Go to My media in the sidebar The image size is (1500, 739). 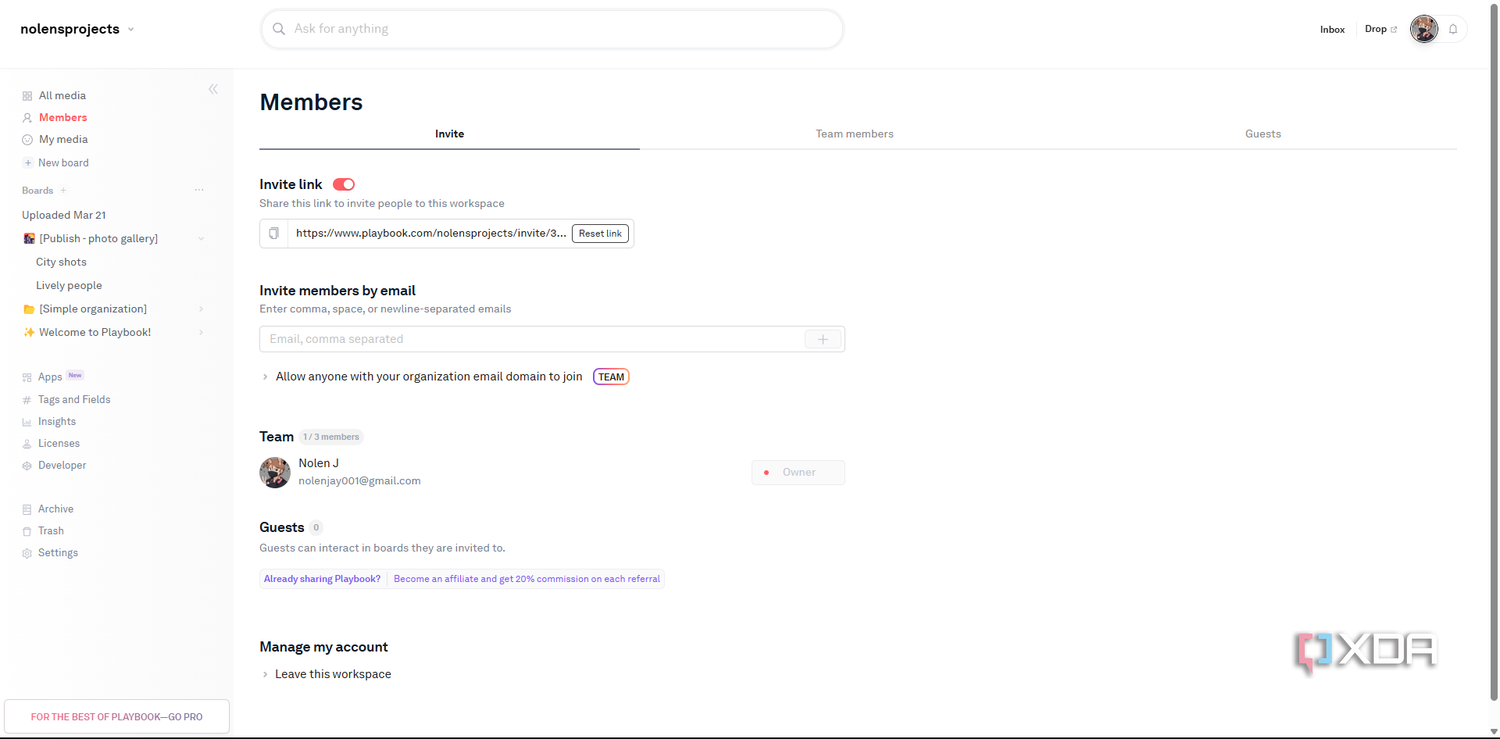click(x=63, y=140)
